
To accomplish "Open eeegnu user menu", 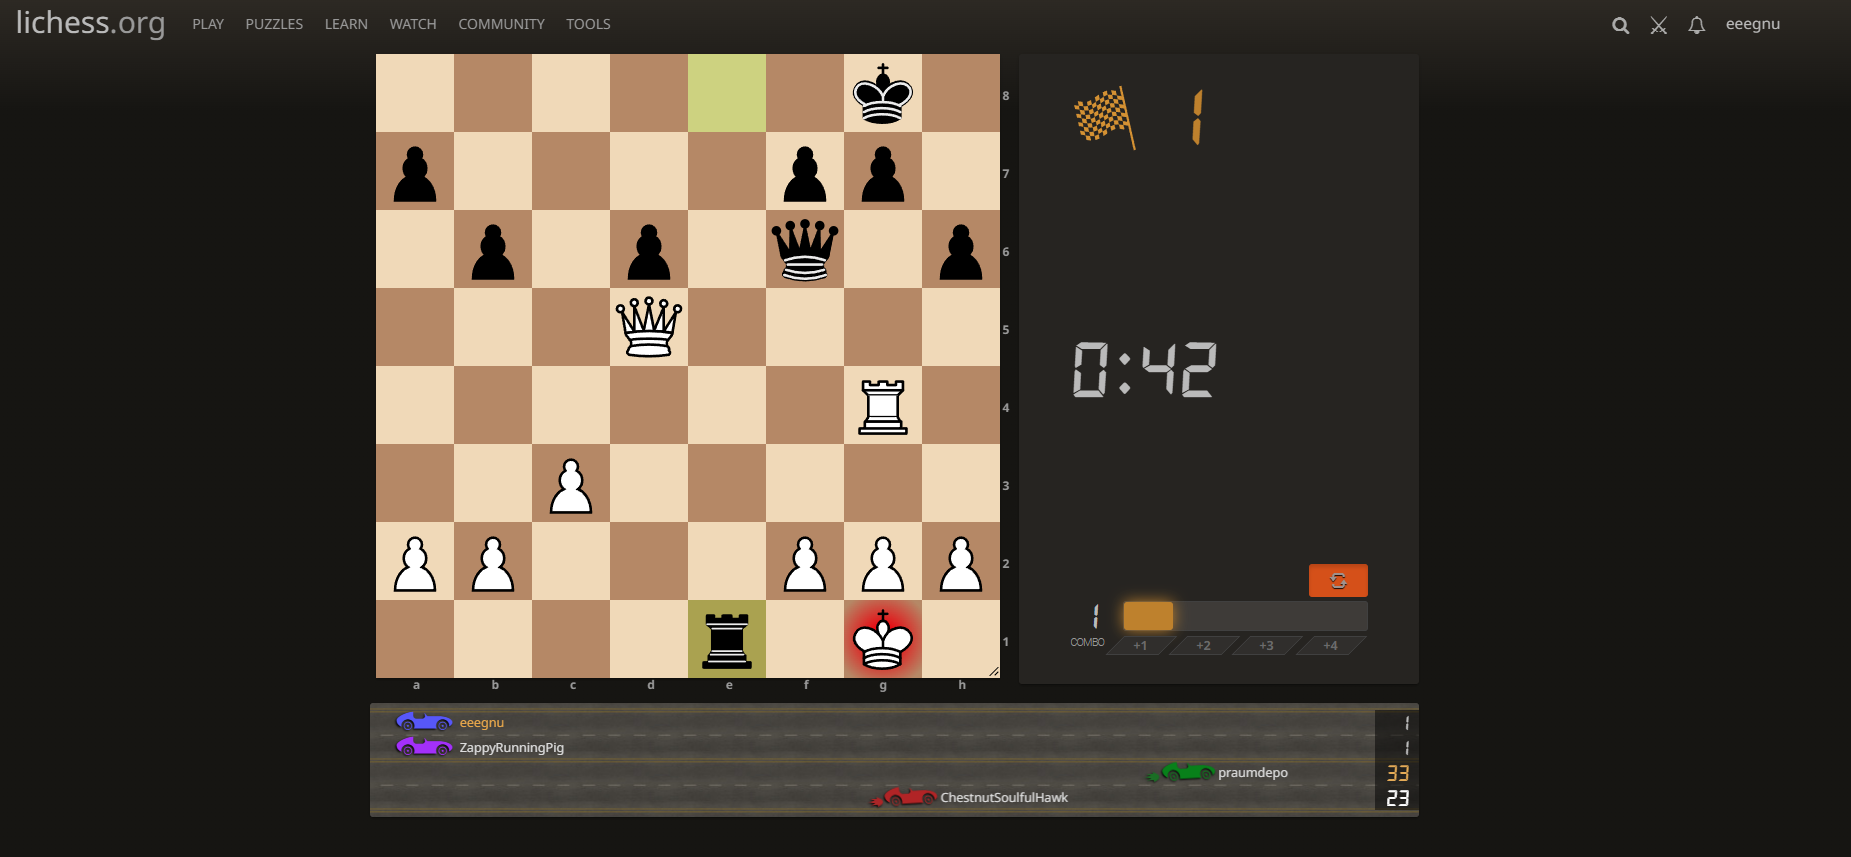I will [1753, 24].
